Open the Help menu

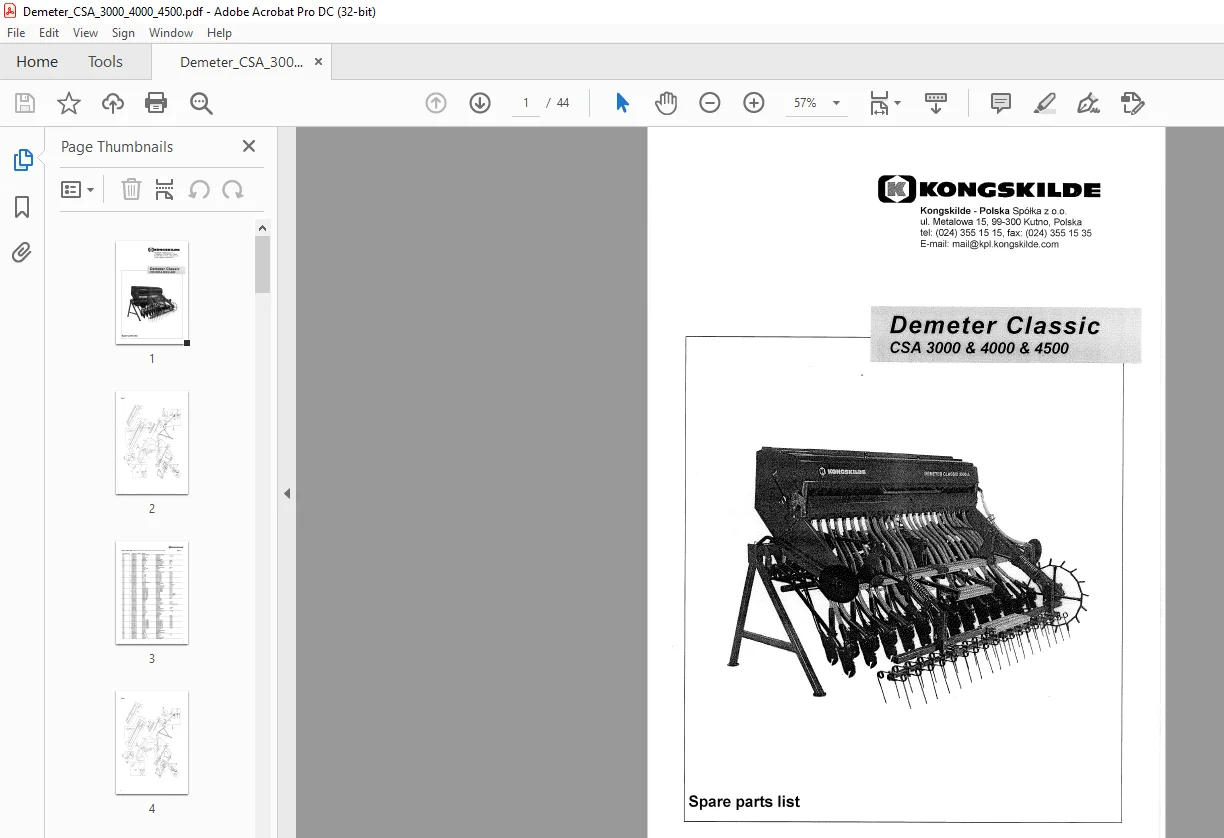point(219,33)
